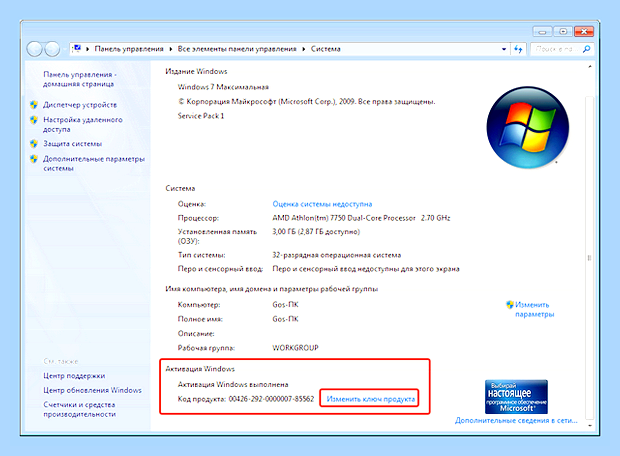Open Защита системы link
This screenshot has height=456, width=620.
coord(72,144)
